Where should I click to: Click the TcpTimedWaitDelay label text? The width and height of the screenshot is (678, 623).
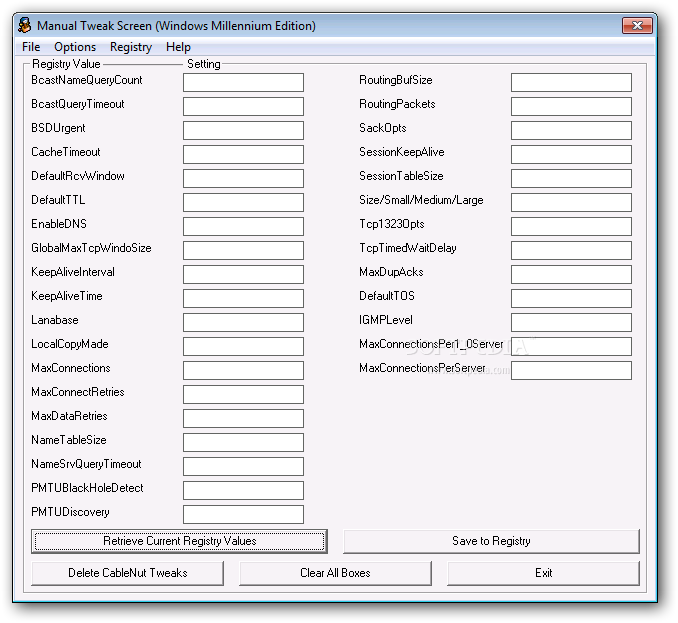coord(408,248)
